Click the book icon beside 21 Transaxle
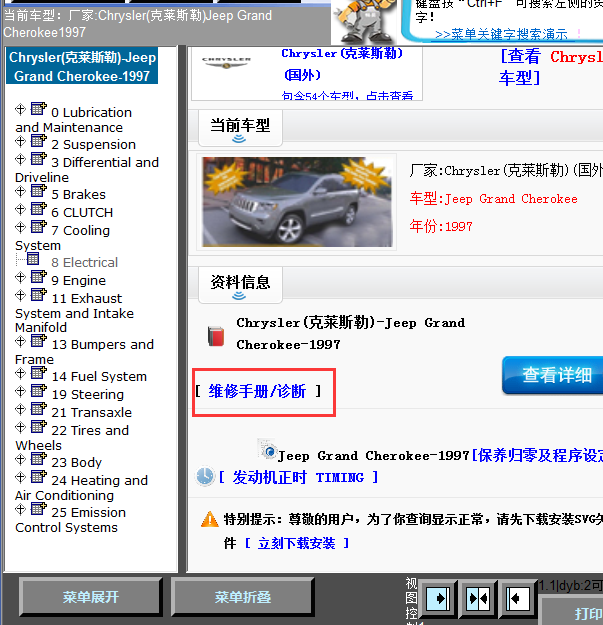603x625 pixels. click(39, 409)
